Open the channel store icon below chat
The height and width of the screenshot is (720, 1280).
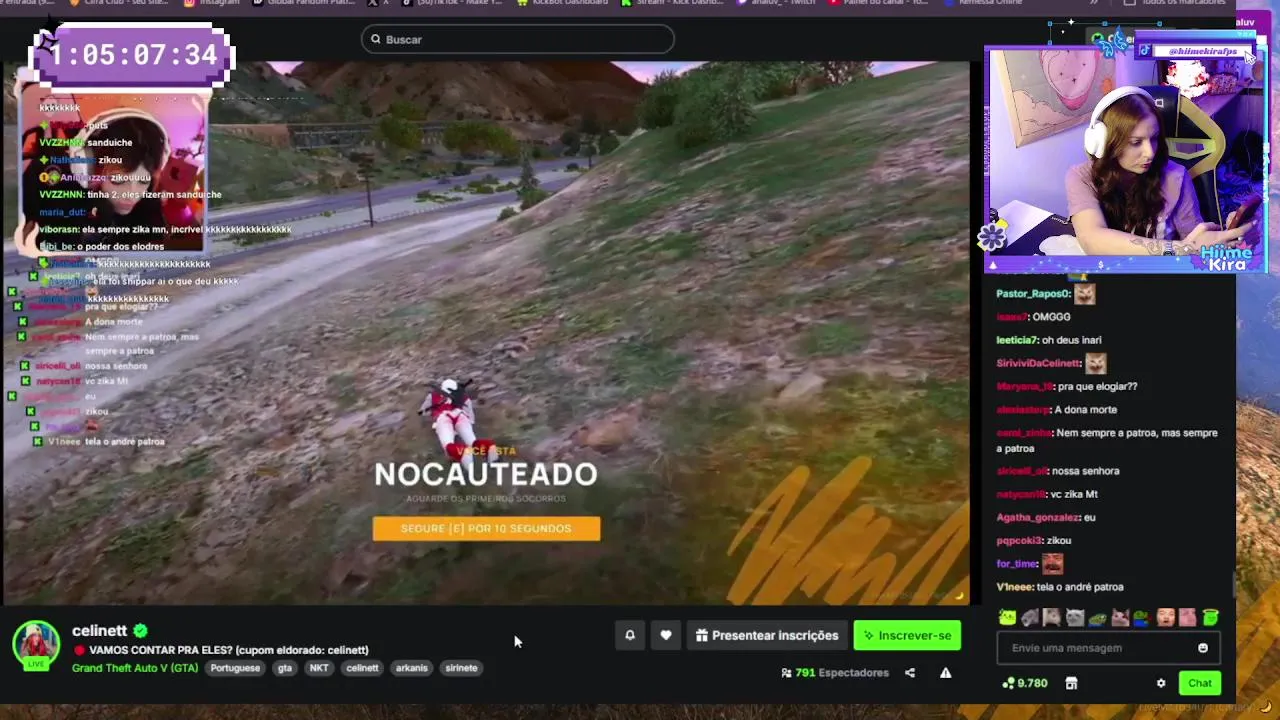(1071, 683)
